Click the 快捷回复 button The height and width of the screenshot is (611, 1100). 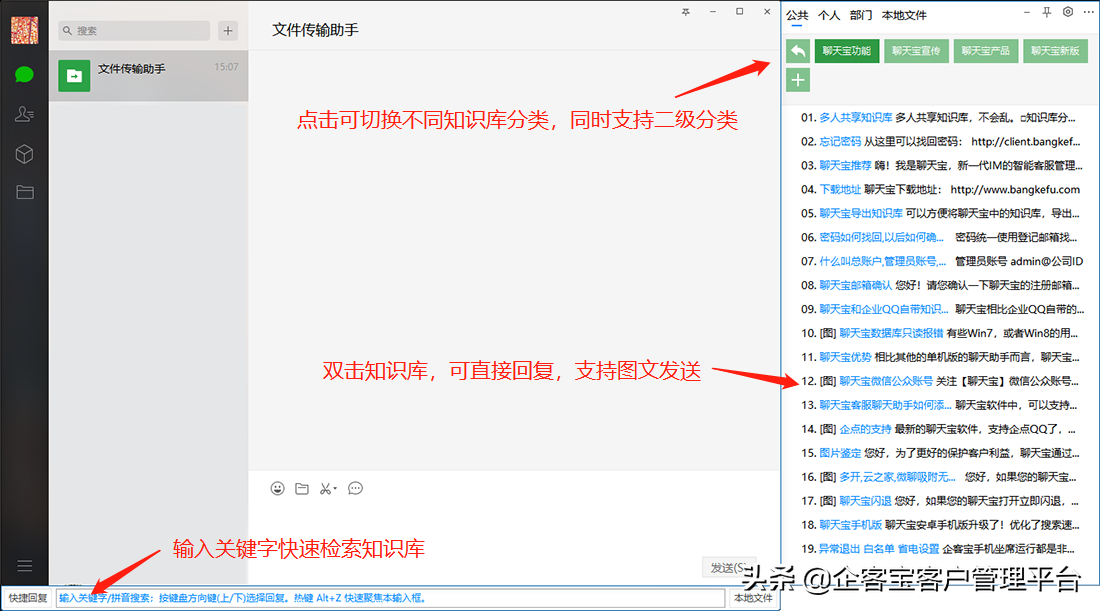pyautogui.click(x=27, y=598)
